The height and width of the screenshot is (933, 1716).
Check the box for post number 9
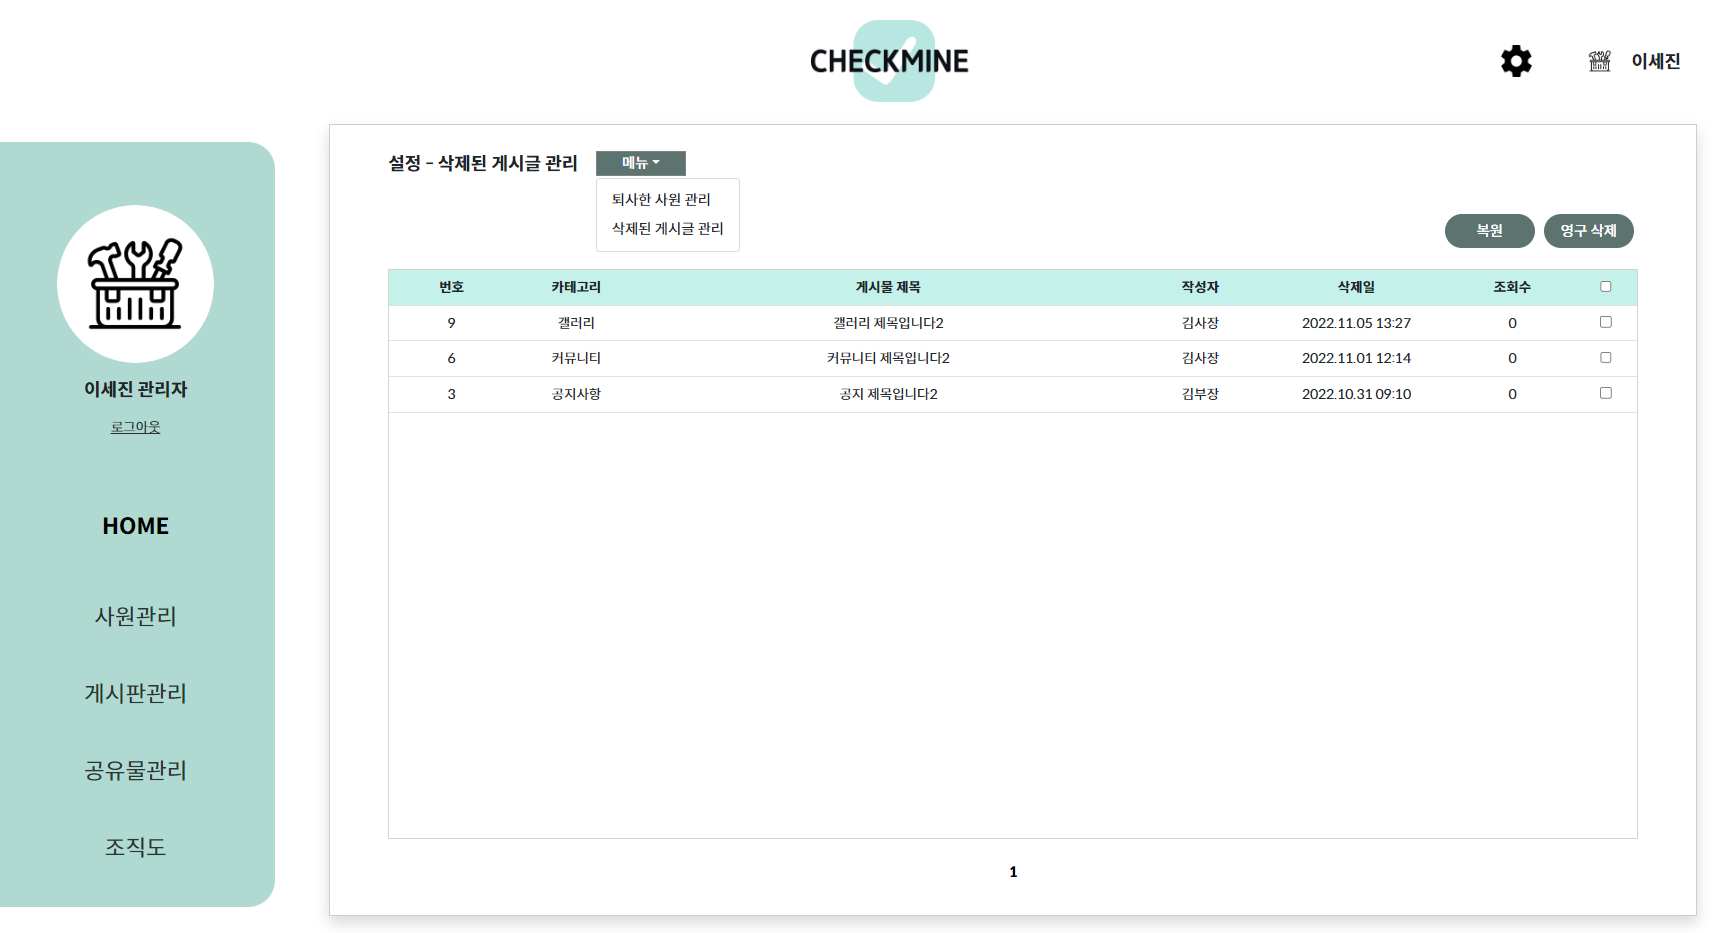[x=1606, y=322]
